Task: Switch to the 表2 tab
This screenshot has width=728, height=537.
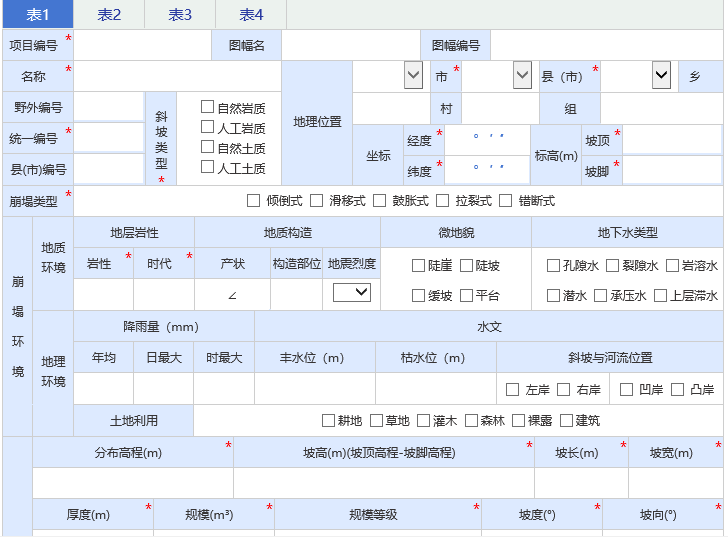Action: (x=110, y=14)
